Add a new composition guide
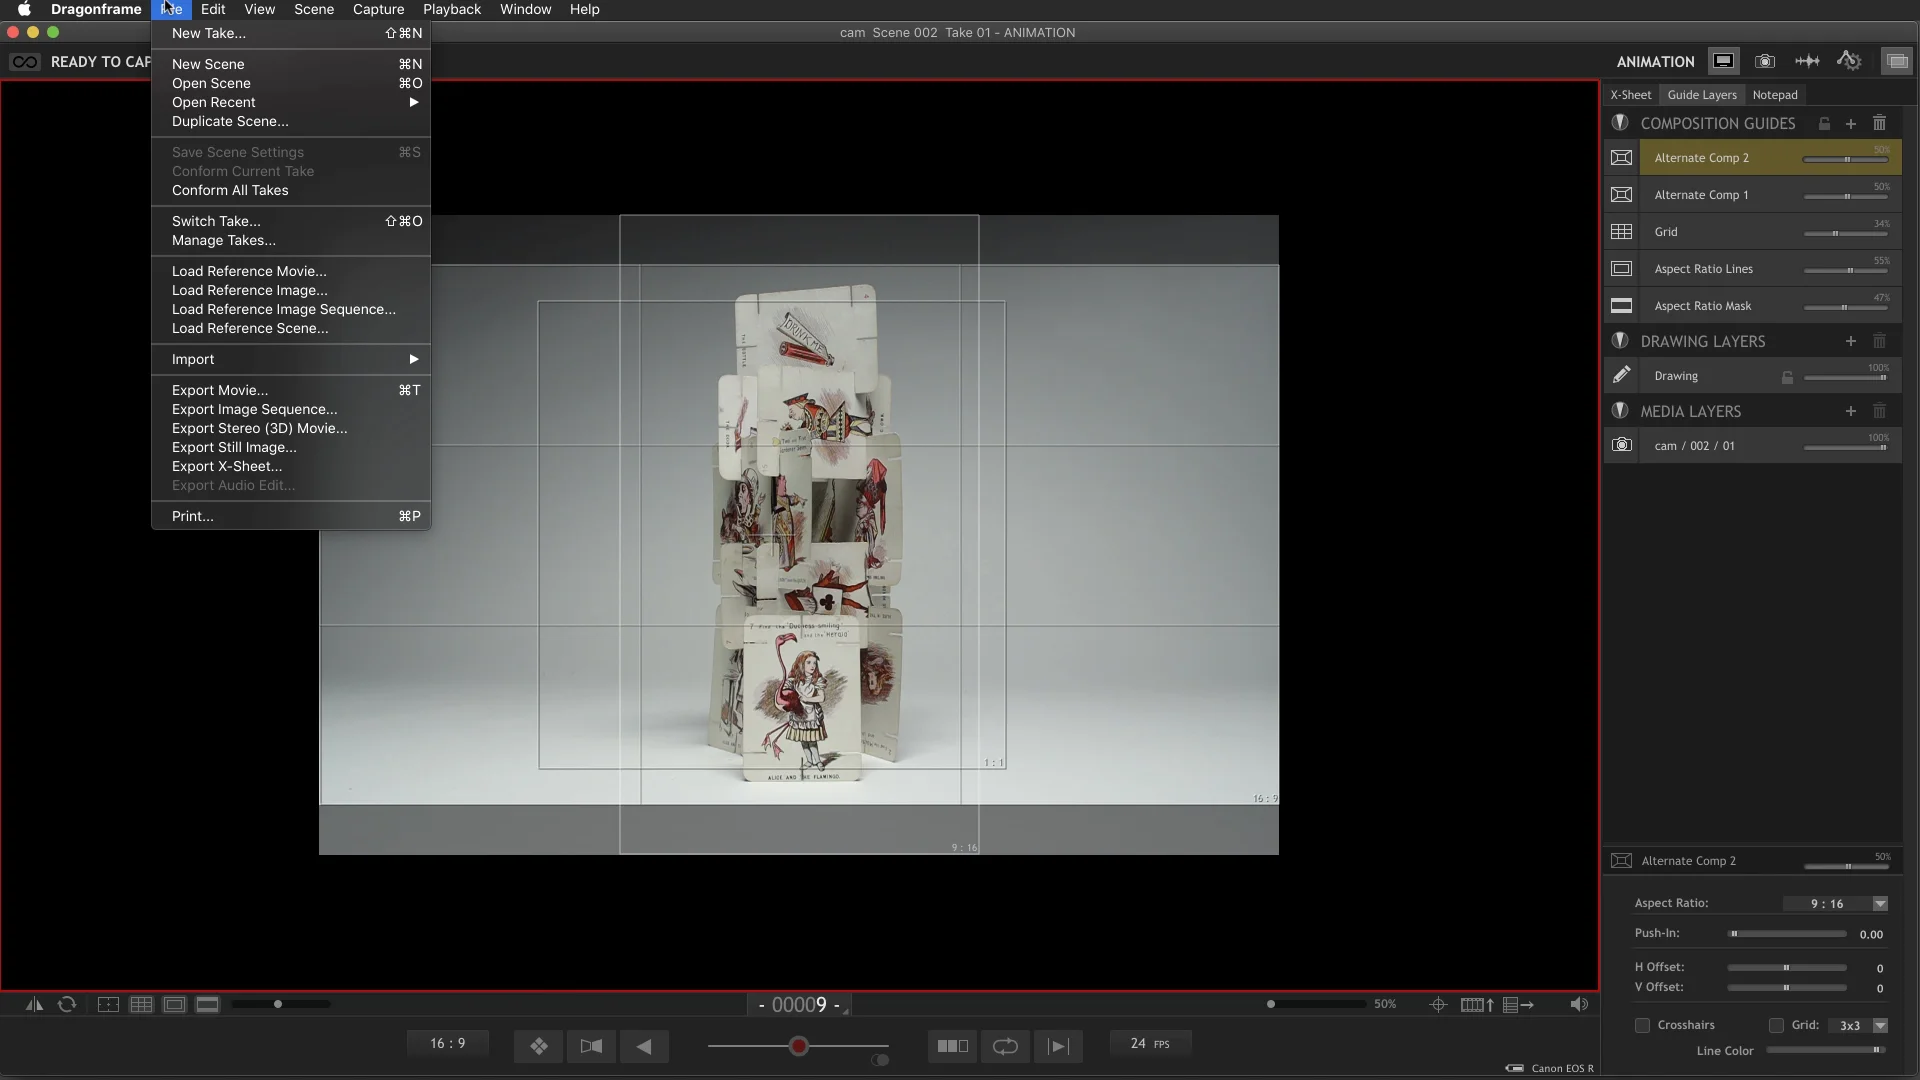 pyautogui.click(x=1851, y=124)
